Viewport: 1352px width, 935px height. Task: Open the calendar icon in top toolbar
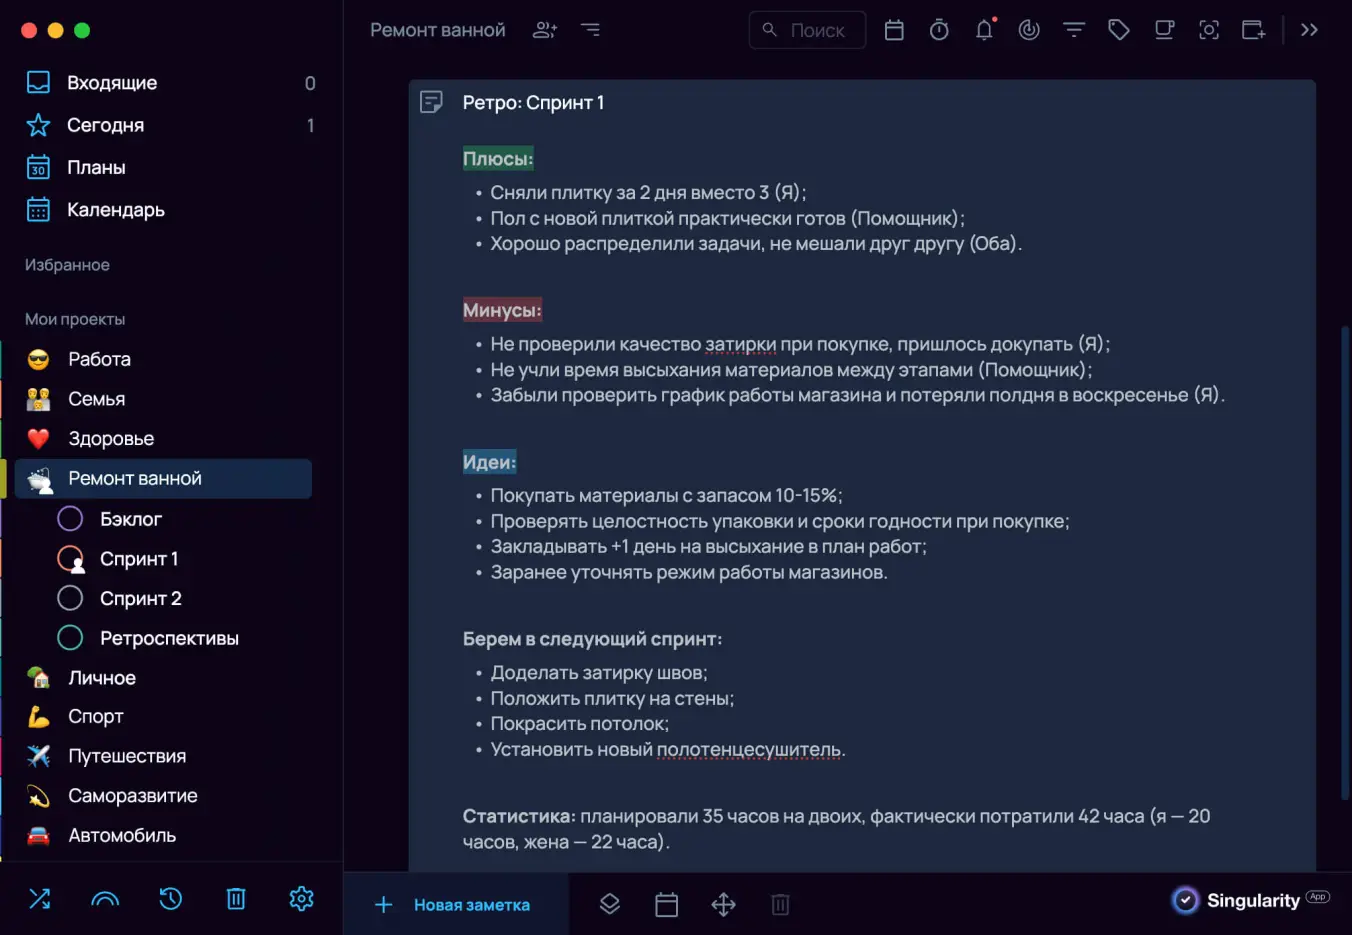pos(894,30)
